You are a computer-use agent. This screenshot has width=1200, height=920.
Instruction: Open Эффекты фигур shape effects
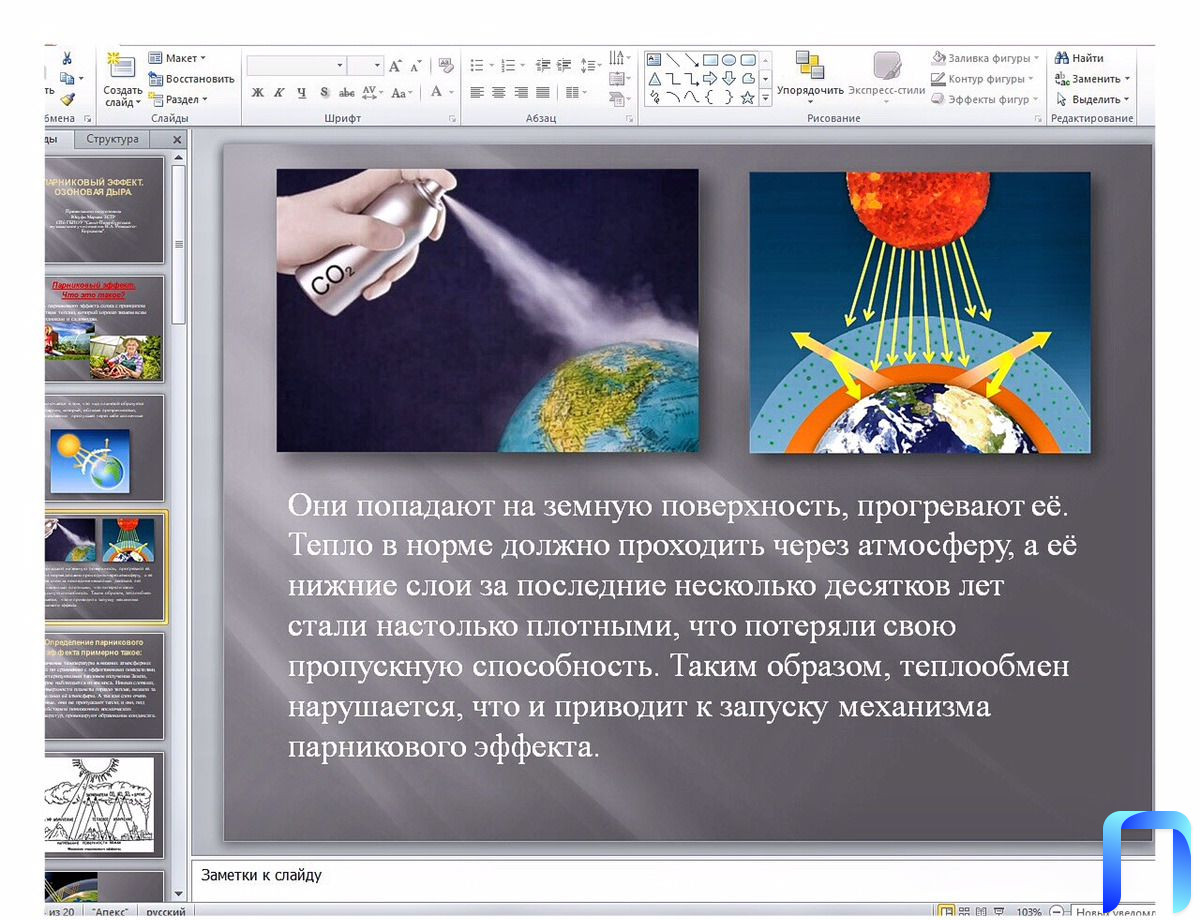(985, 99)
